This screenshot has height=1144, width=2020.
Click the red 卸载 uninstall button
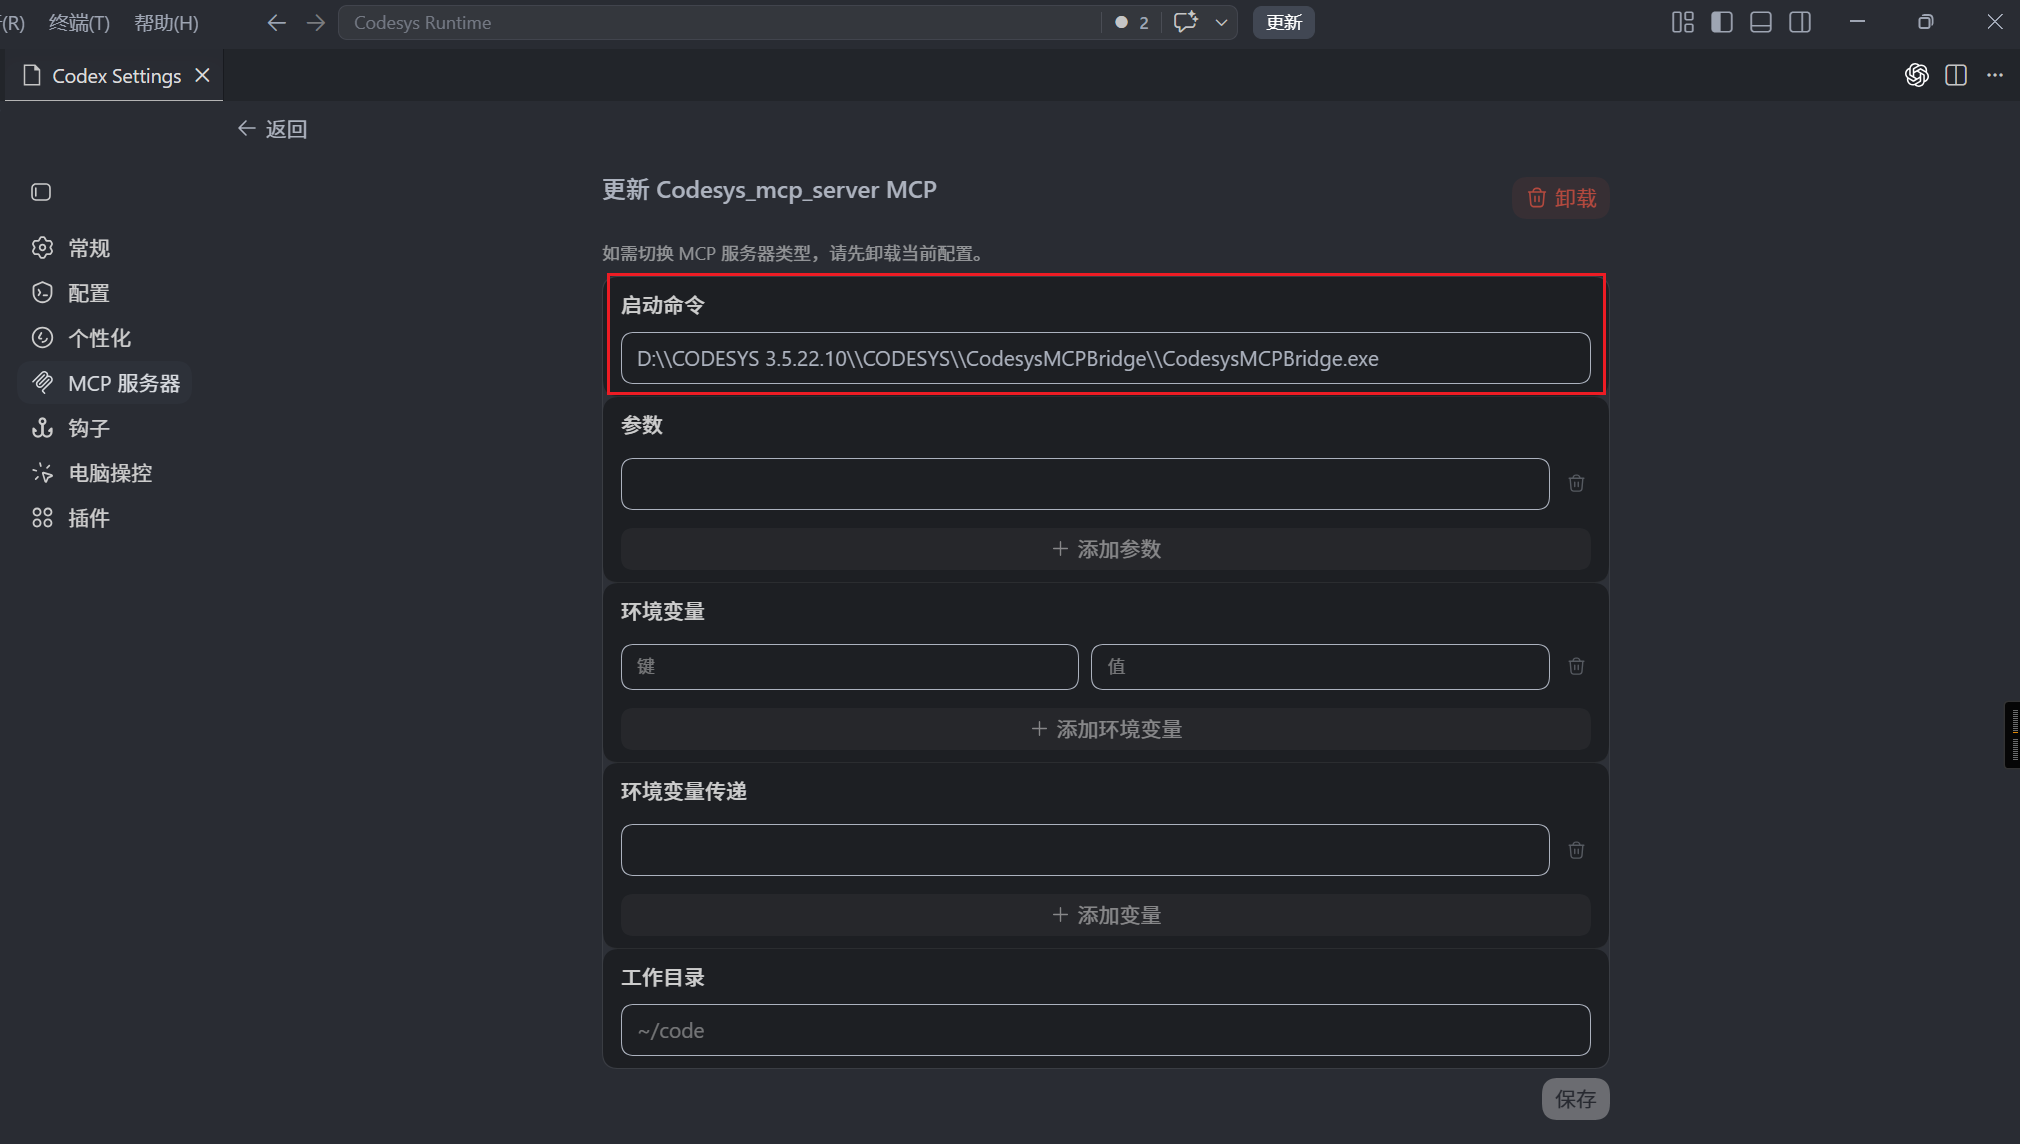click(x=1561, y=198)
